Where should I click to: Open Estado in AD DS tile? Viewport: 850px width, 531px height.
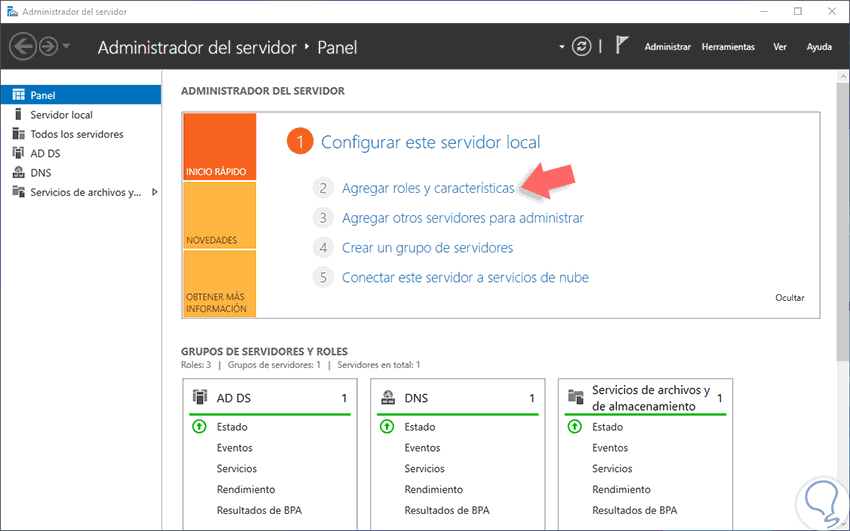[x=232, y=427]
